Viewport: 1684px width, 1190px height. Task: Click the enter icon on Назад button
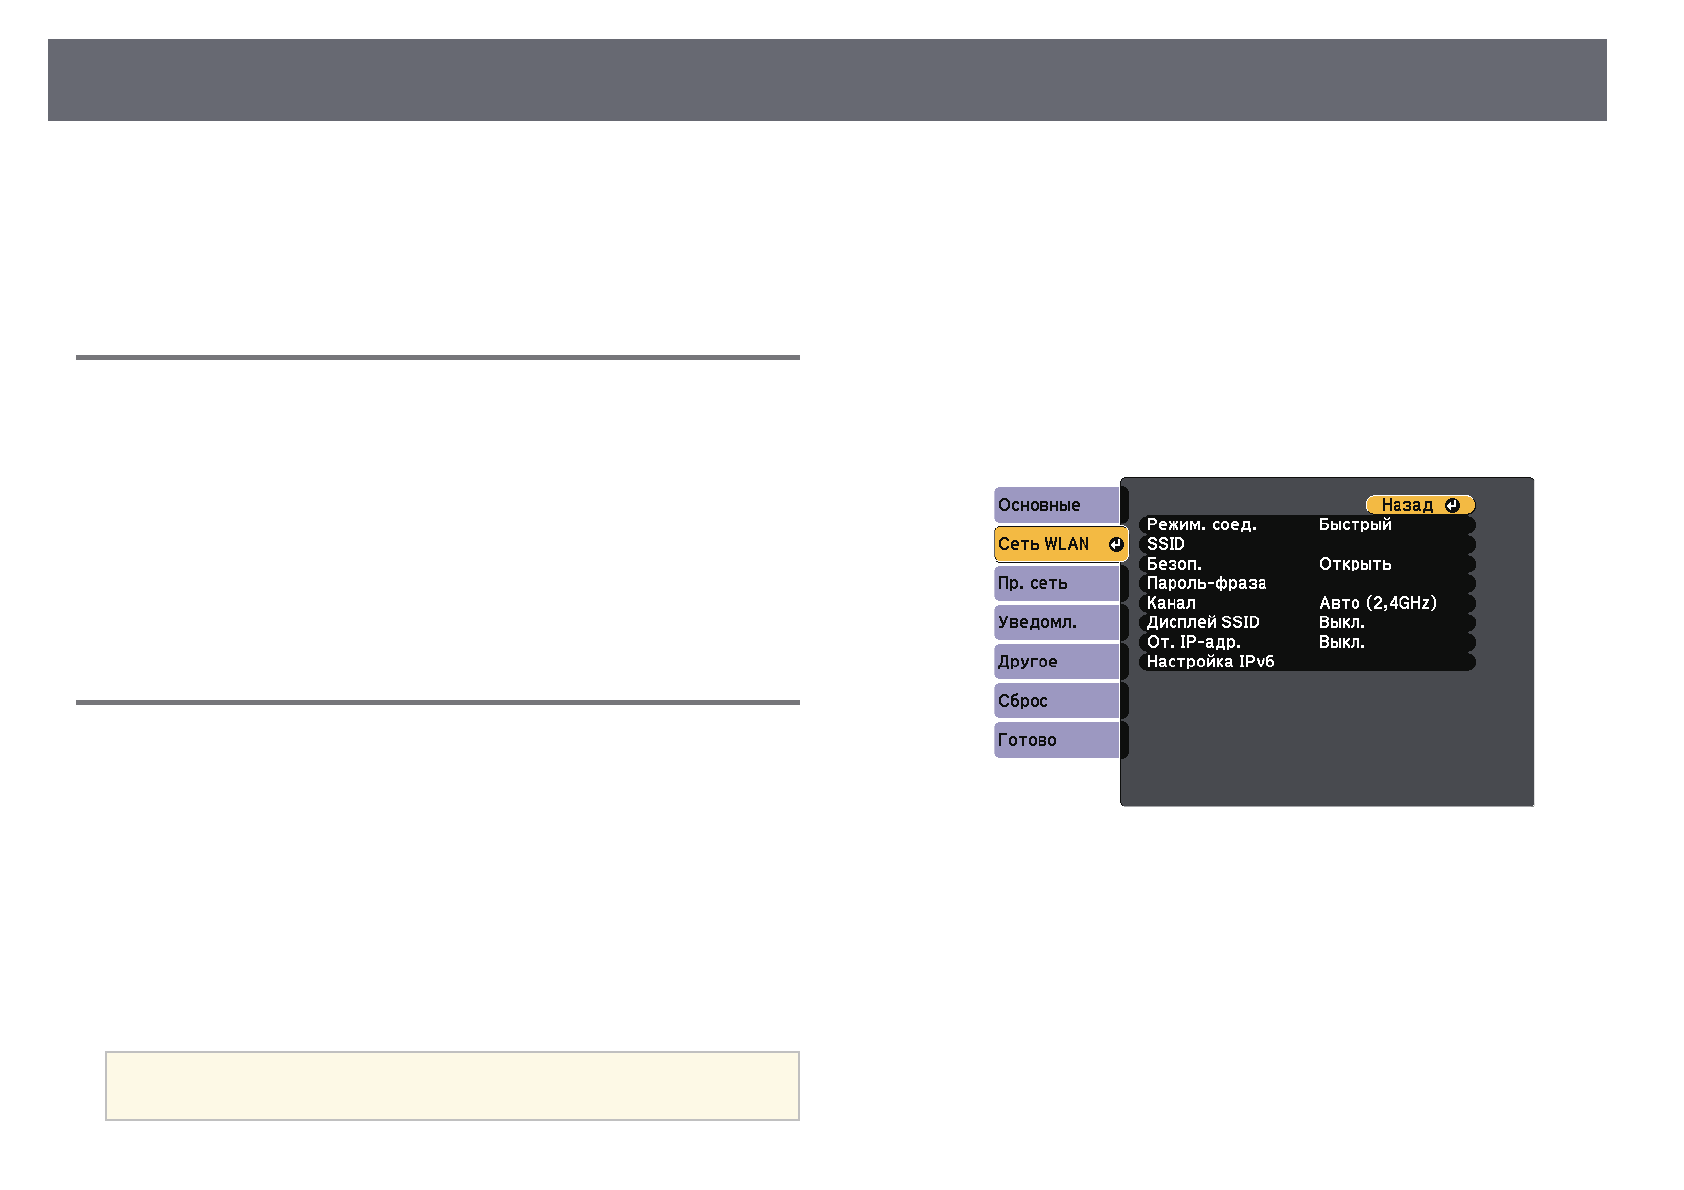click(1451, 506)
